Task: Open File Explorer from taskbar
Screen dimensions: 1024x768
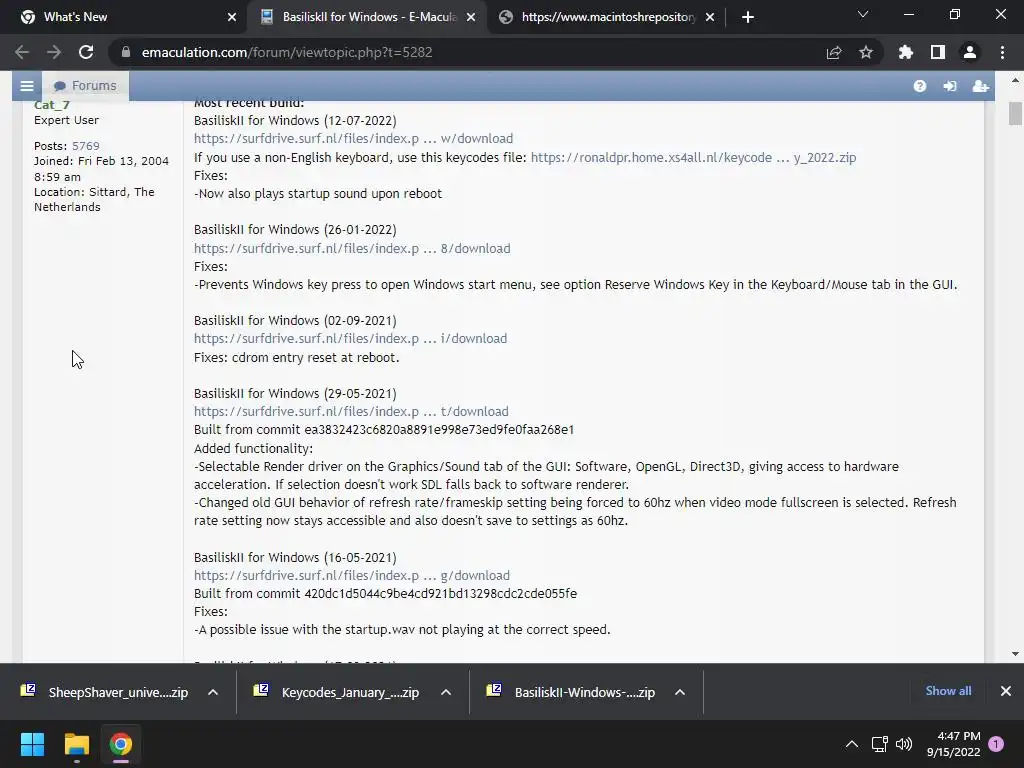Action: (x=76, y=744)
